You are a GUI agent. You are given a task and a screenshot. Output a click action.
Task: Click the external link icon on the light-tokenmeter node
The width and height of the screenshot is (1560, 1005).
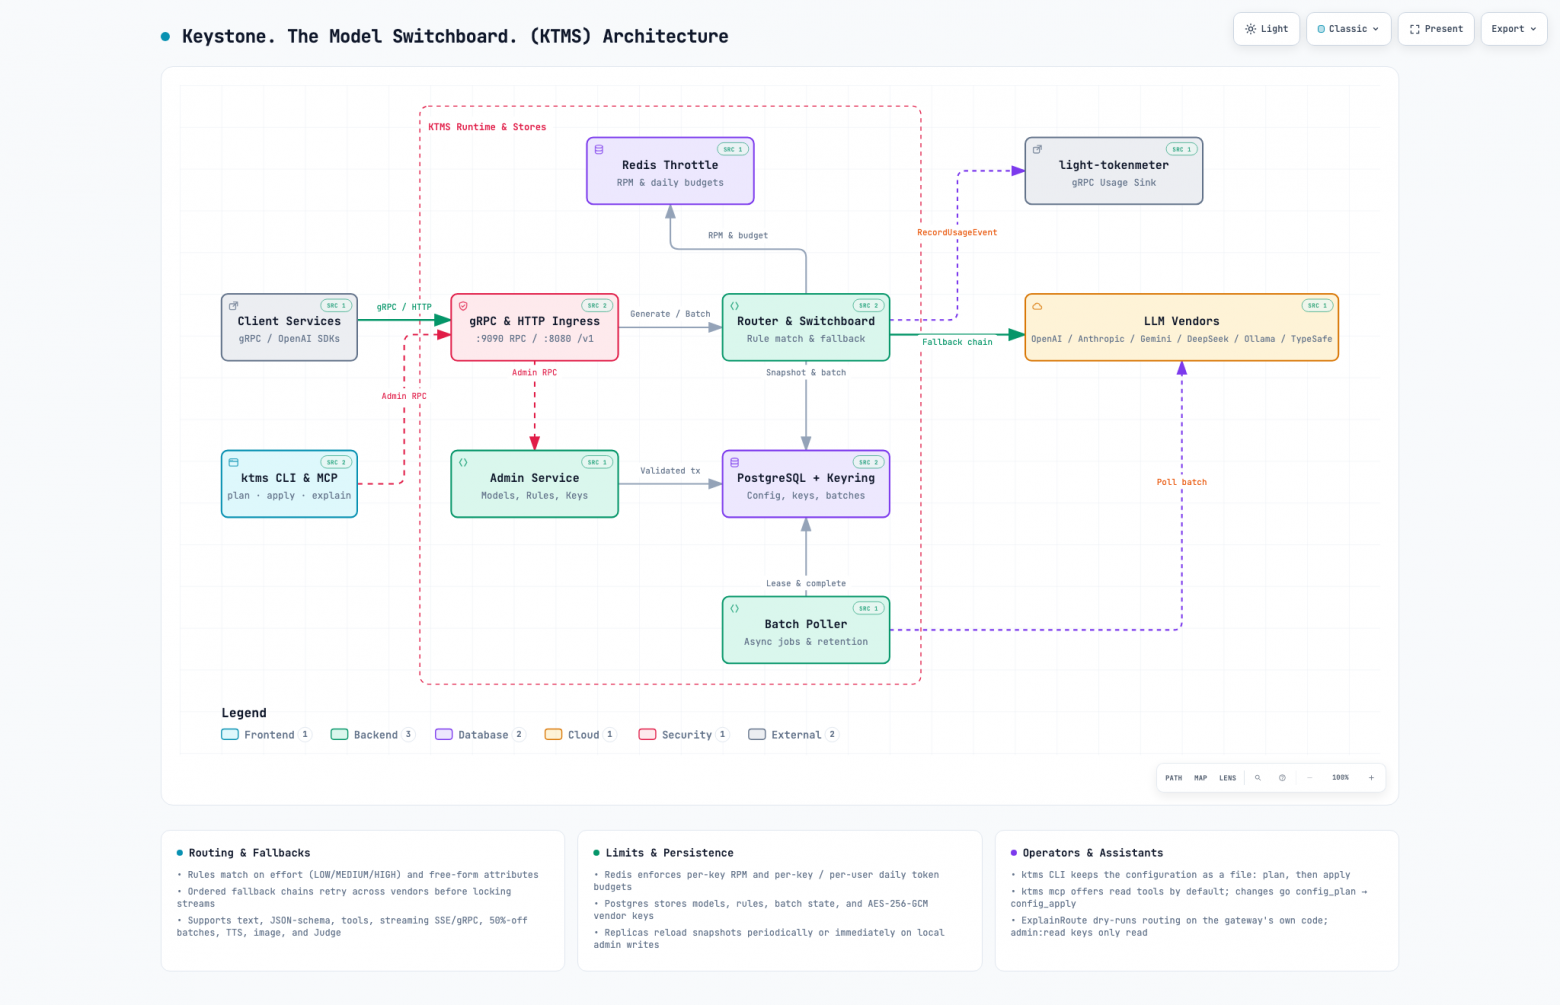(x=1037, y=149)
